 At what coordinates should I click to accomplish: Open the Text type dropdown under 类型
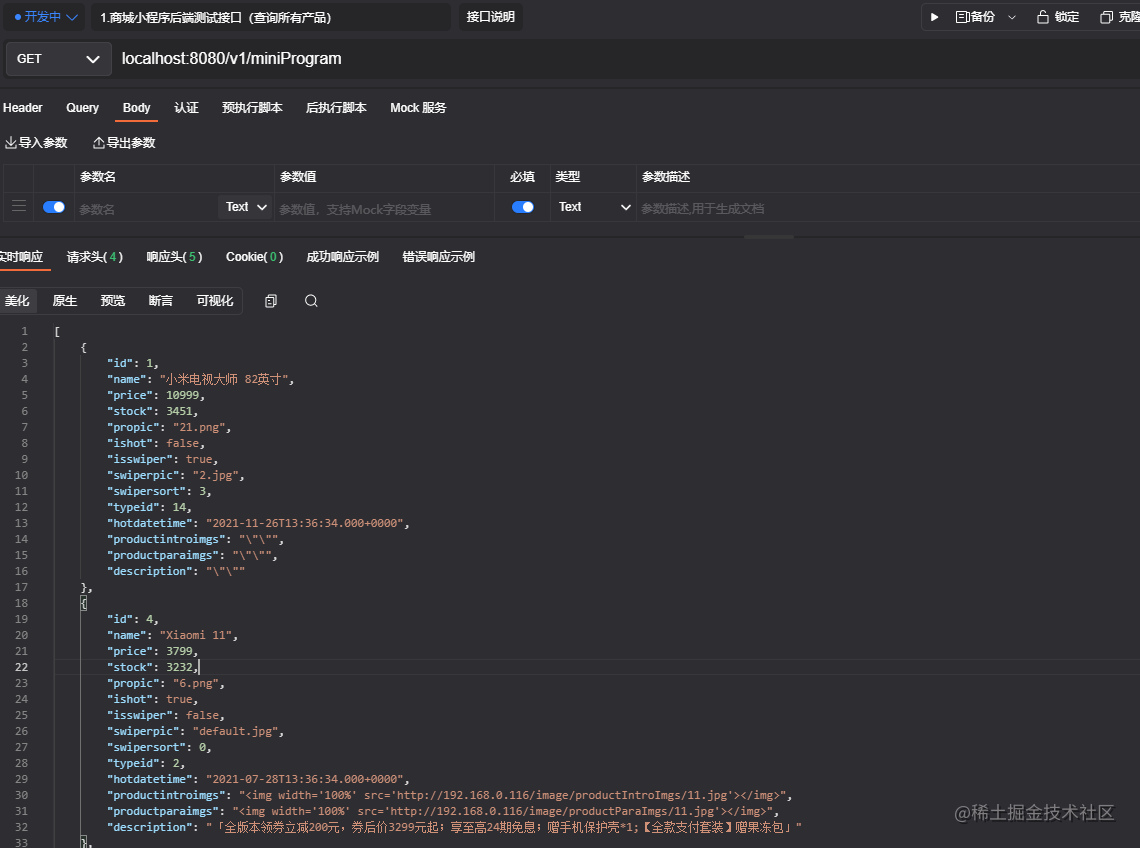(x=592, y=207)
